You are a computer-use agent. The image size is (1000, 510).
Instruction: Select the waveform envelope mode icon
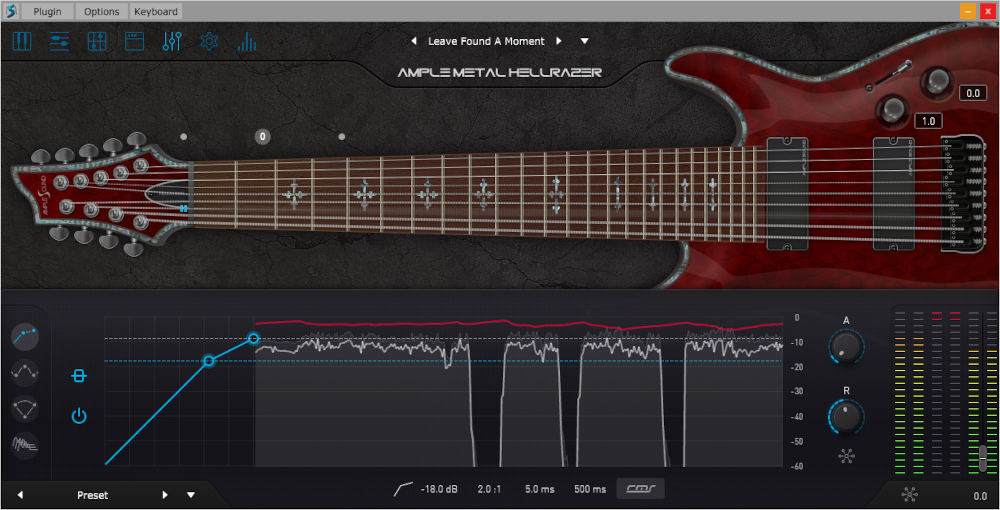25,445
